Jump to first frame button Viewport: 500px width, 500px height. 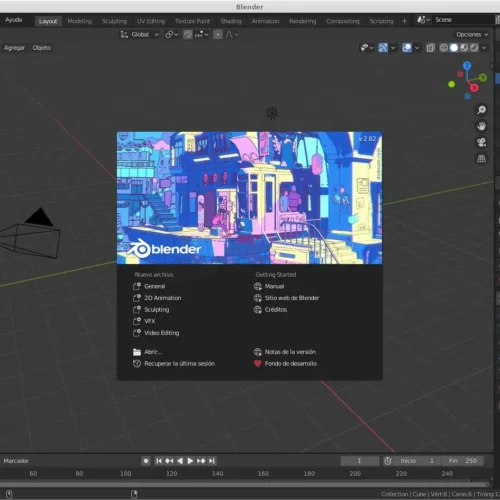[x=159, y=461]
